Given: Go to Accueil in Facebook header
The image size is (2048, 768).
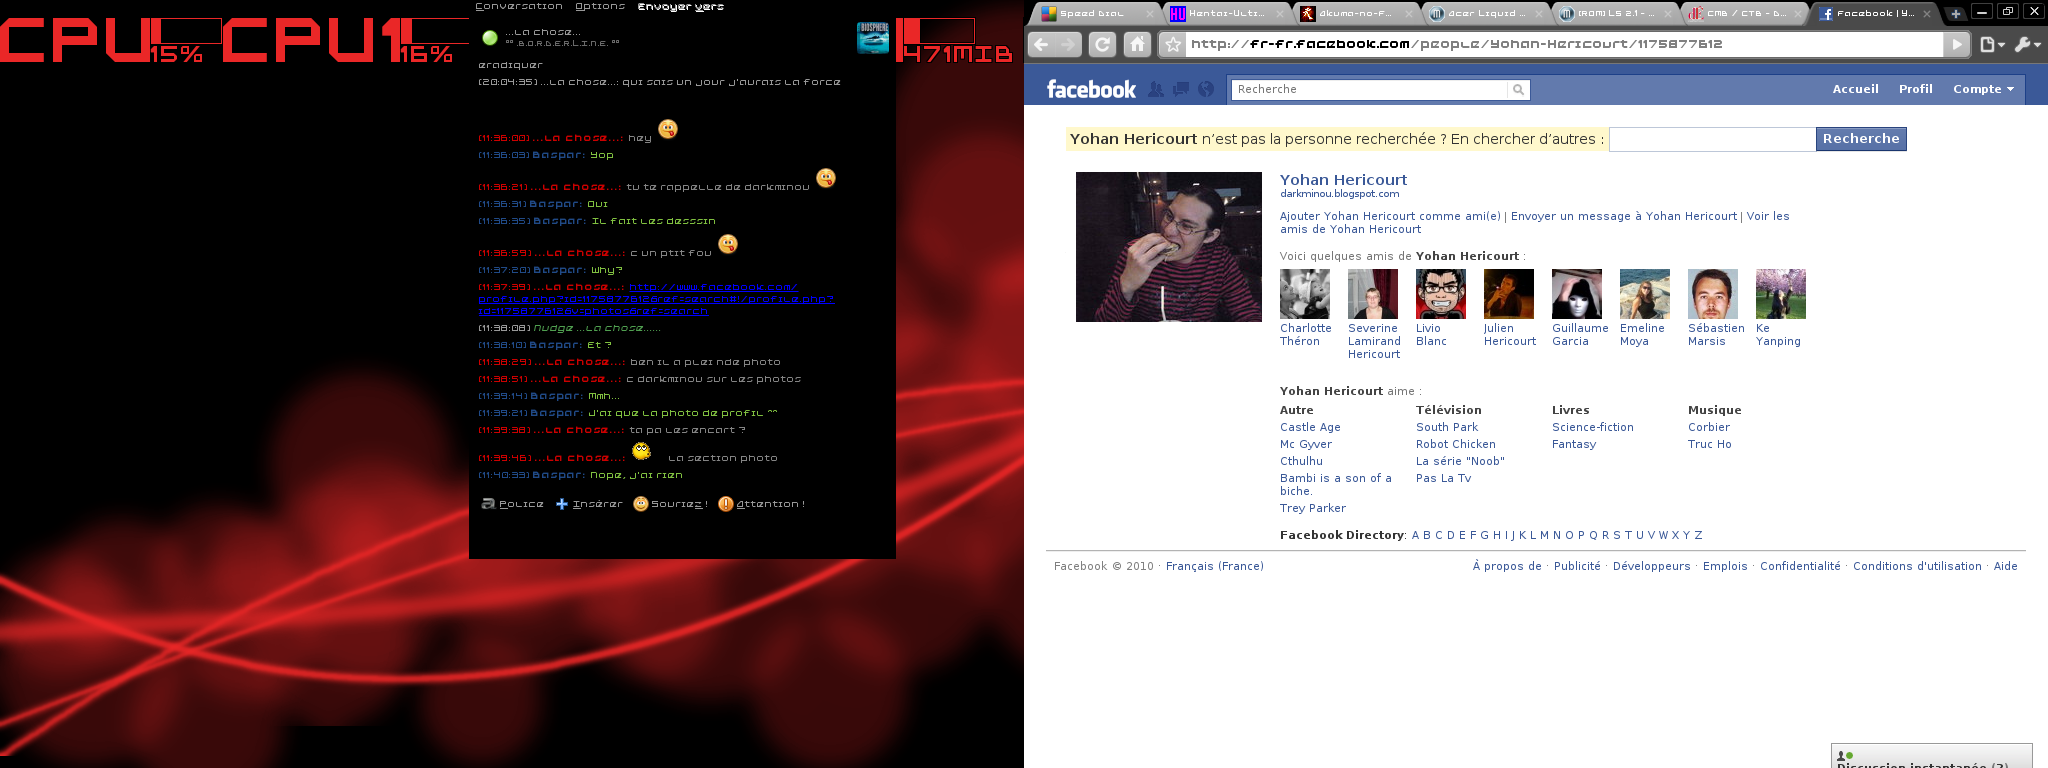Looking at the screenshot, I should point(1855,89).
